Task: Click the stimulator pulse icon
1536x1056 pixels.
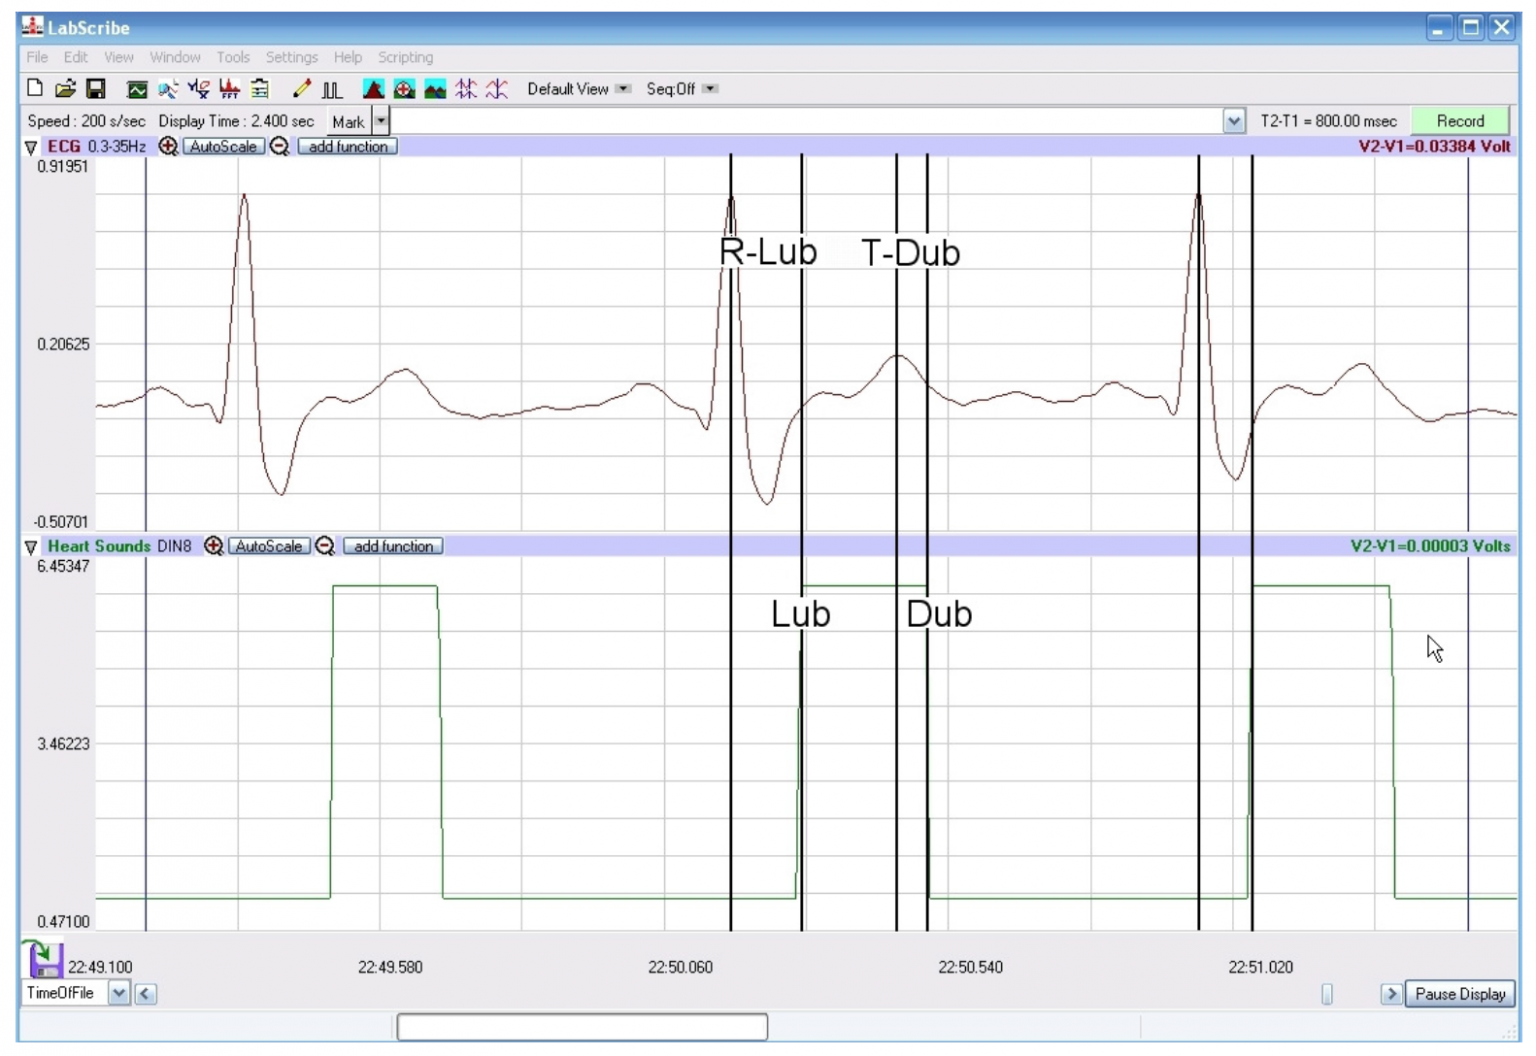Action: tap(332, 89)
